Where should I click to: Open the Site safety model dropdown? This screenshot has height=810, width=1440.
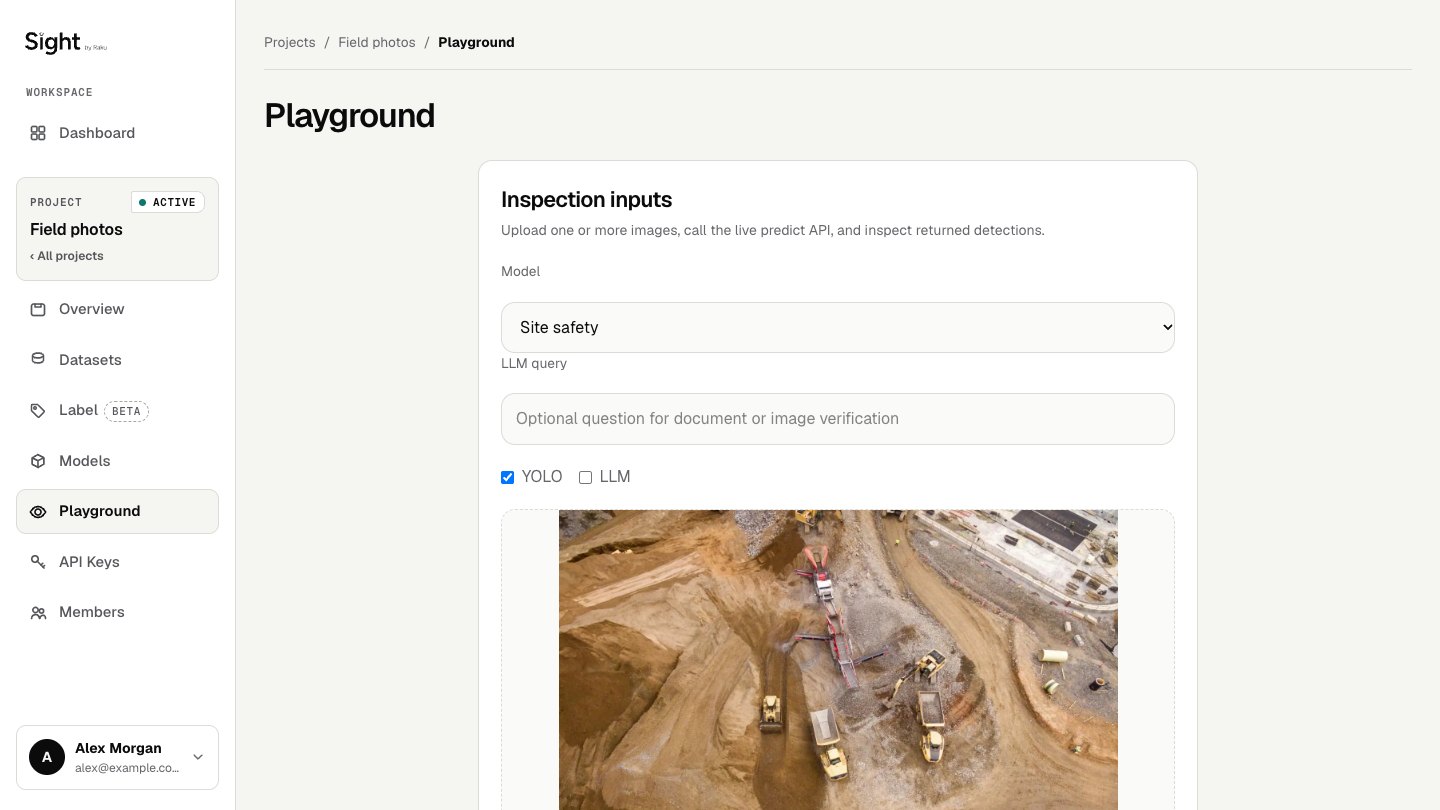tap(838, 327)
